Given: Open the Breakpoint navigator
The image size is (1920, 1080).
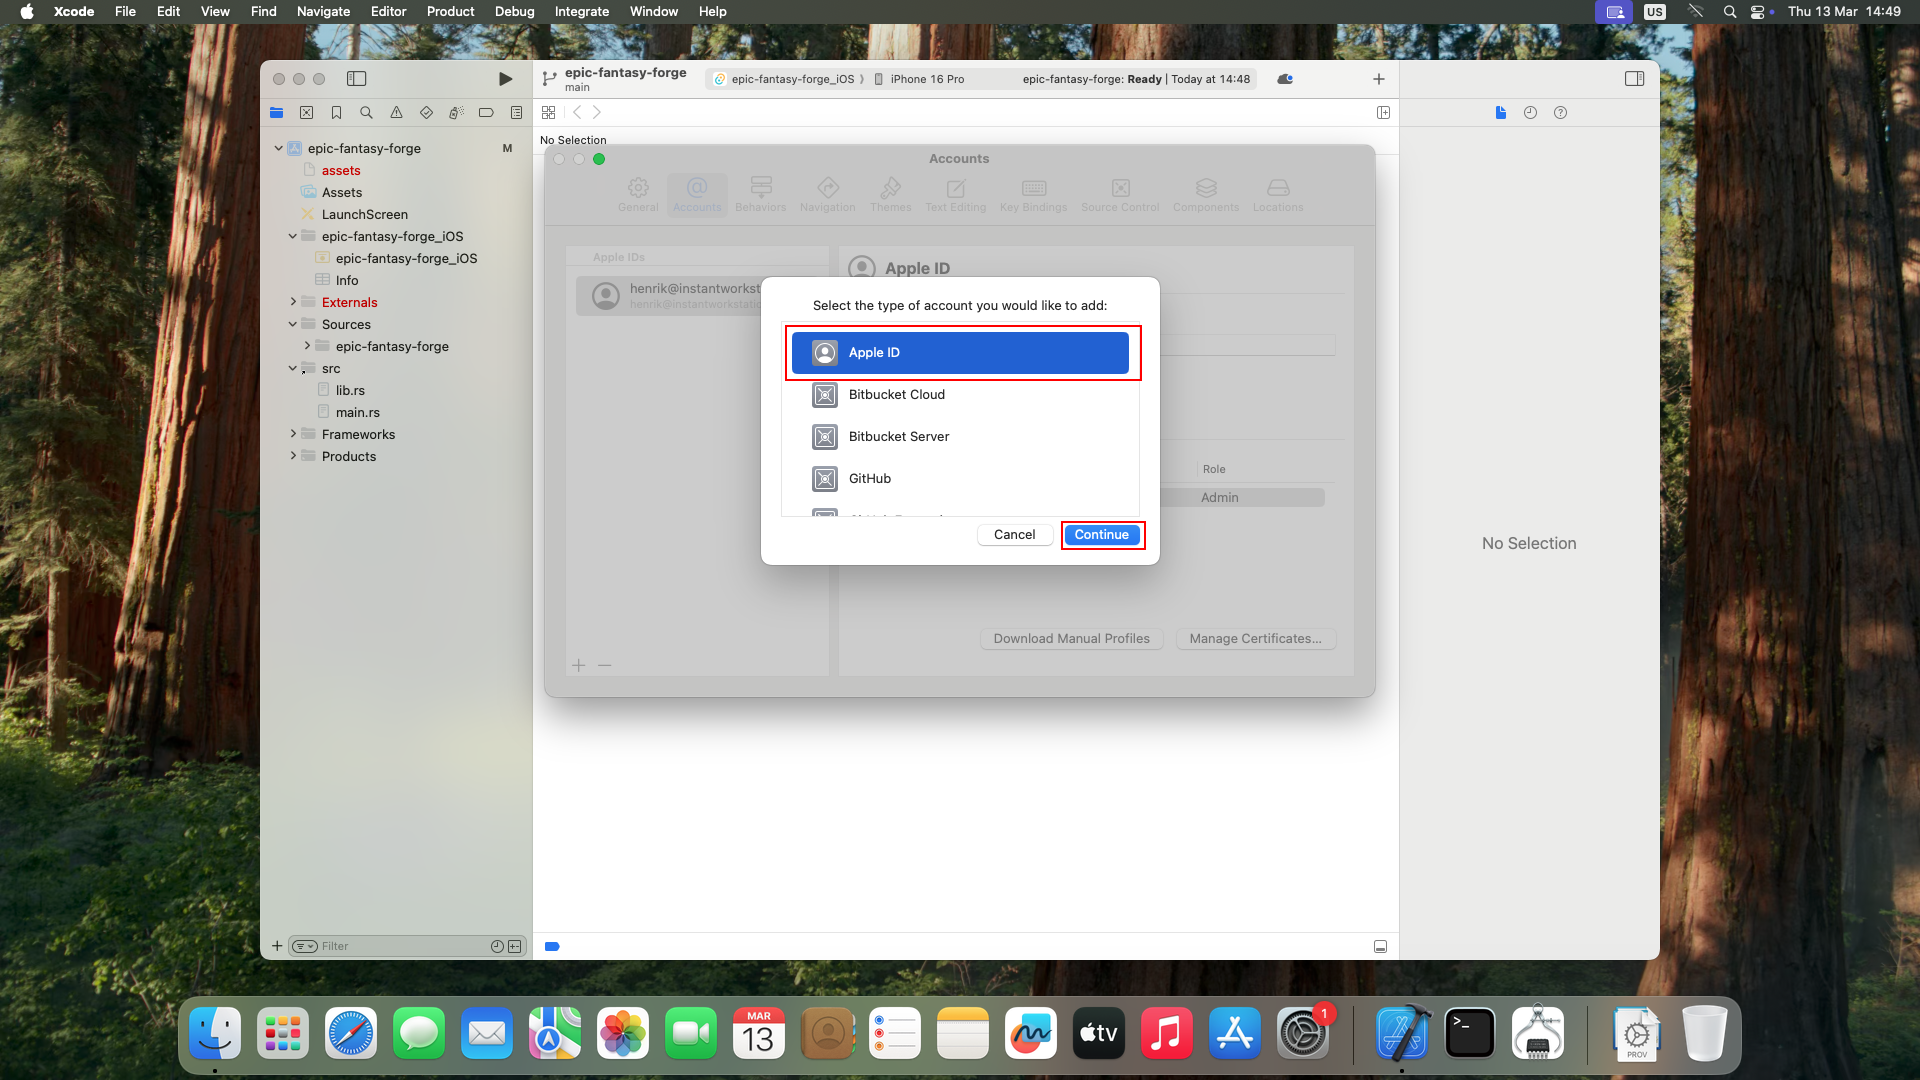Looking at the screenshot, I should pyautogui.click(x=486, y=113).
